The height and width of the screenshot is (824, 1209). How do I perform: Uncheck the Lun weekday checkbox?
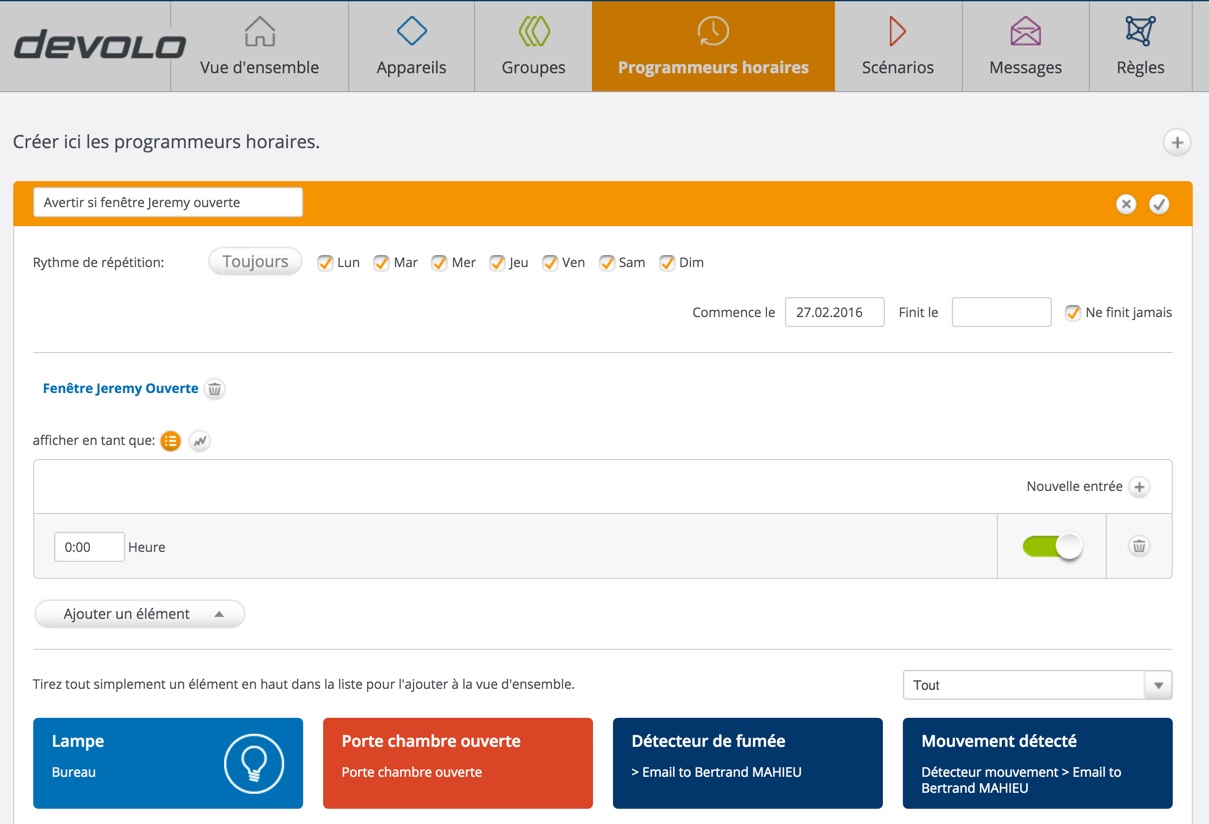point(325,263)
